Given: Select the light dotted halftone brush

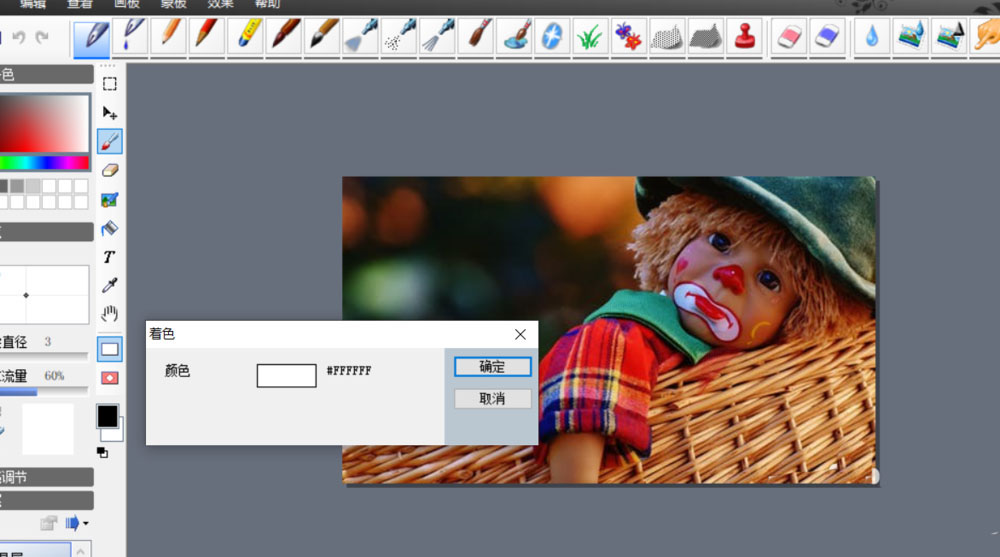Looking at the screenshot, I should (666, 37).
